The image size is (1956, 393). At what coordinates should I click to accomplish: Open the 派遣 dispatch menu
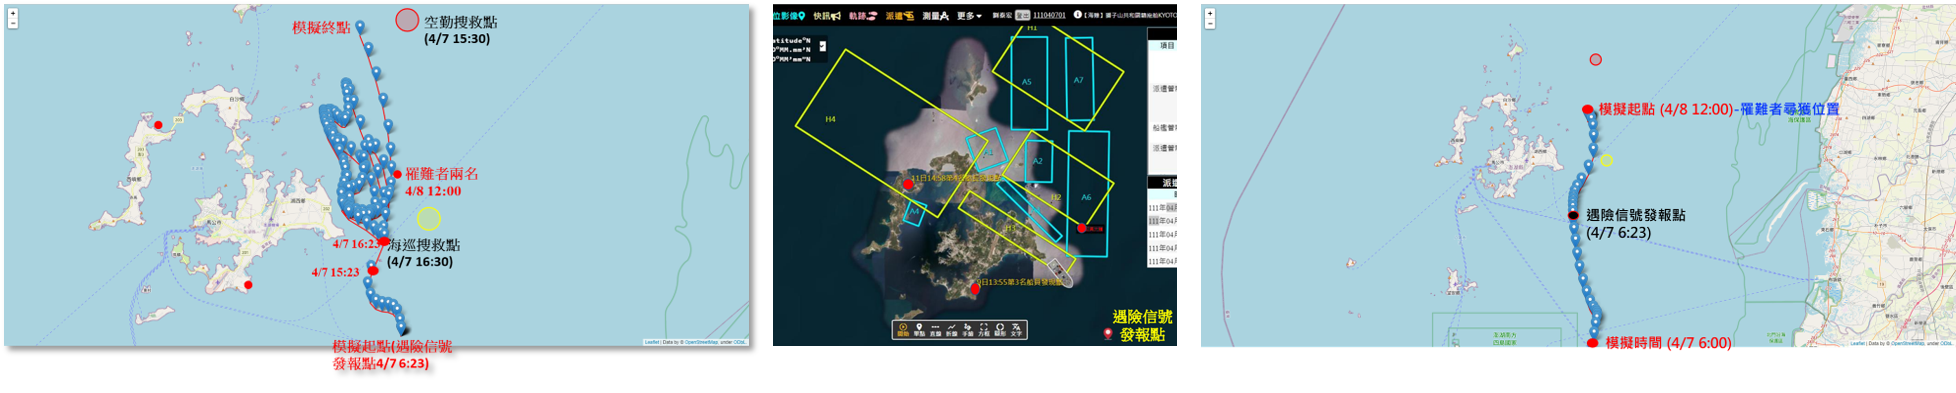click(900, 15)
